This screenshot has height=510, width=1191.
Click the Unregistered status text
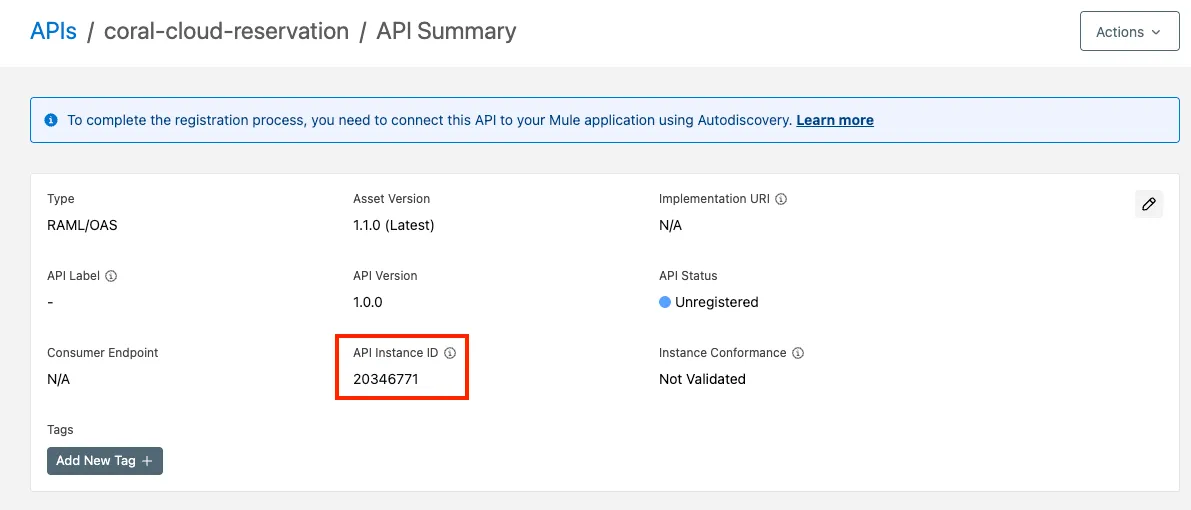716,302
